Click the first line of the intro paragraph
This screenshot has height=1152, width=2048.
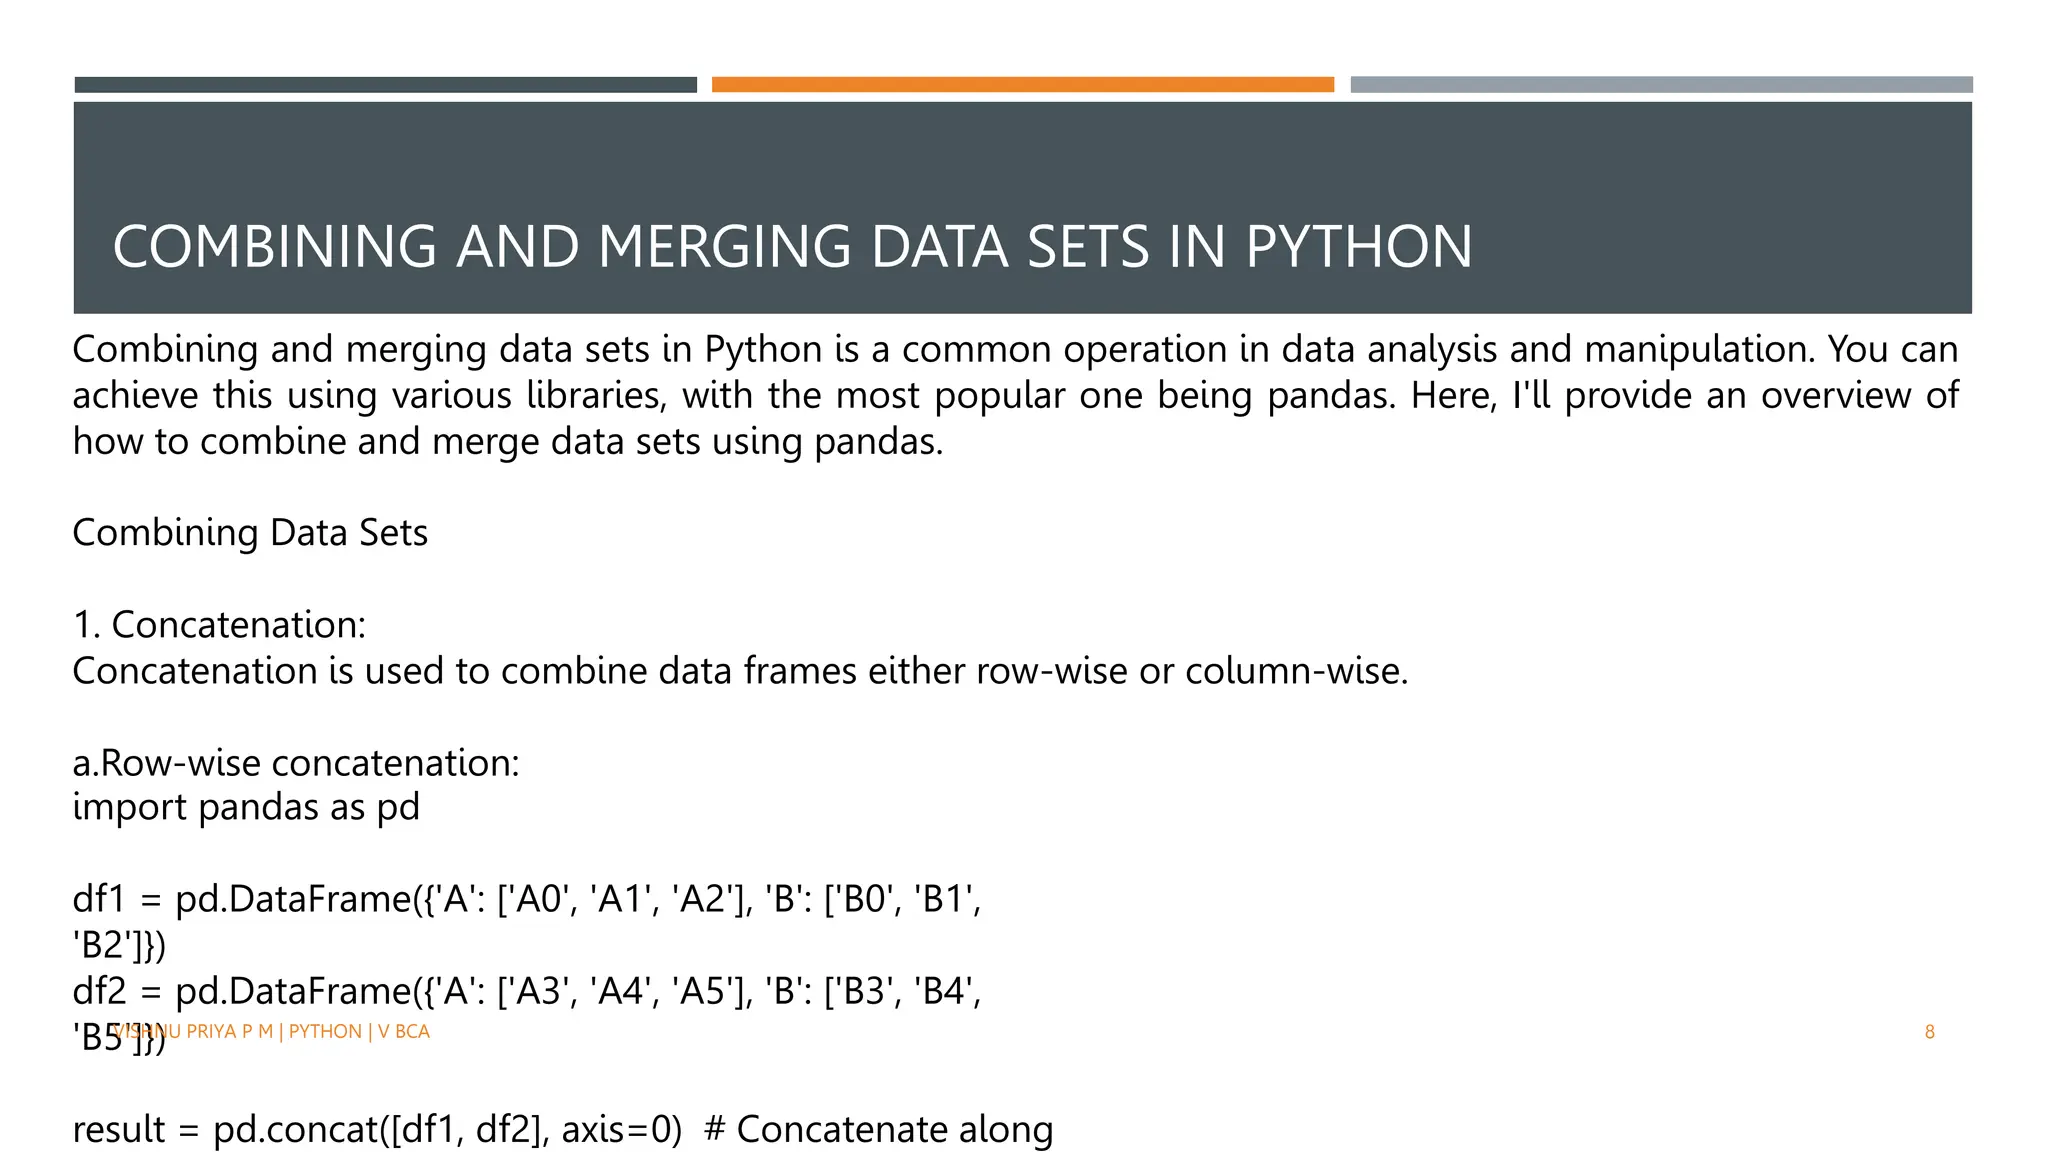(x=1014, y=350)
